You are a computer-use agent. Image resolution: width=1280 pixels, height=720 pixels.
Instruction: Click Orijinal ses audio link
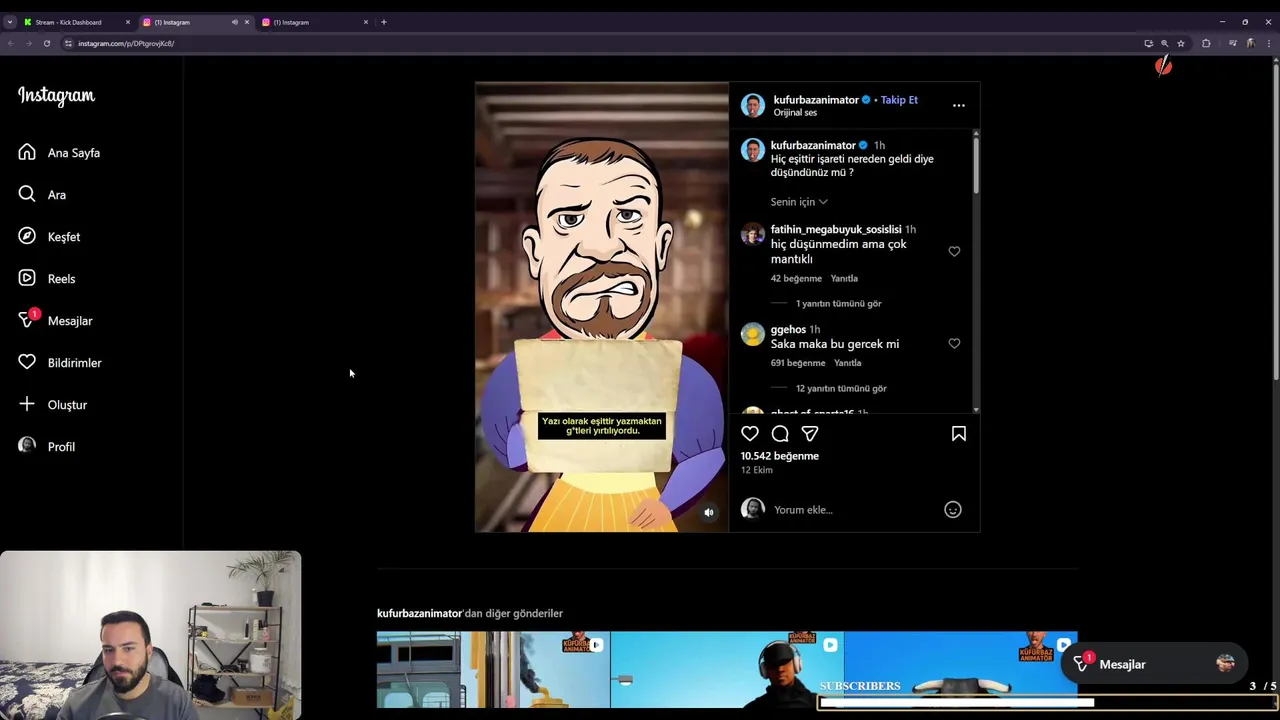795,113
